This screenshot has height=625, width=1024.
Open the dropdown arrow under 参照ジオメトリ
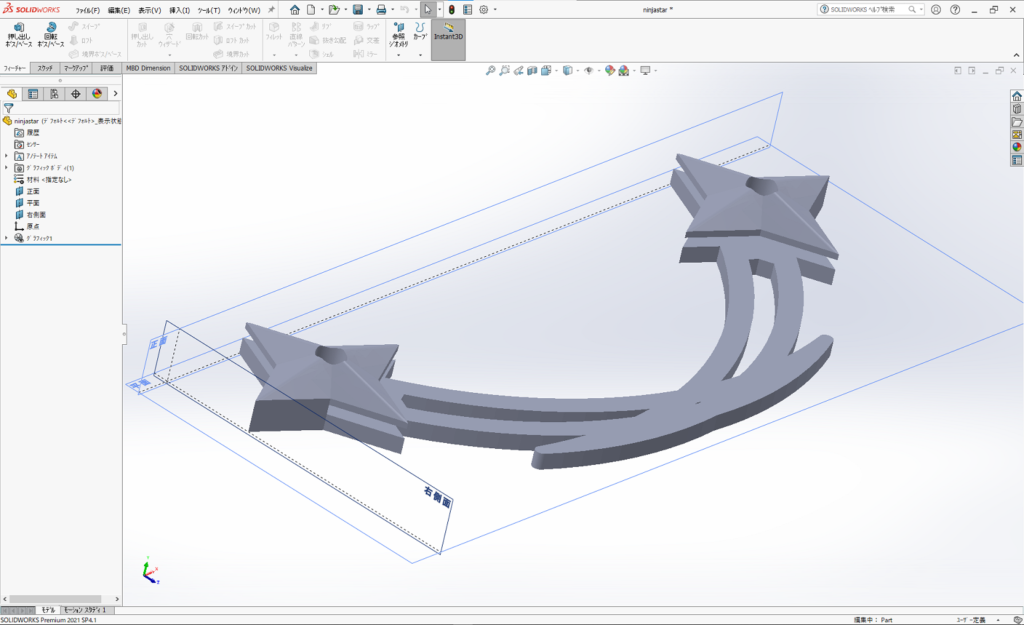(x=398, y=56)
